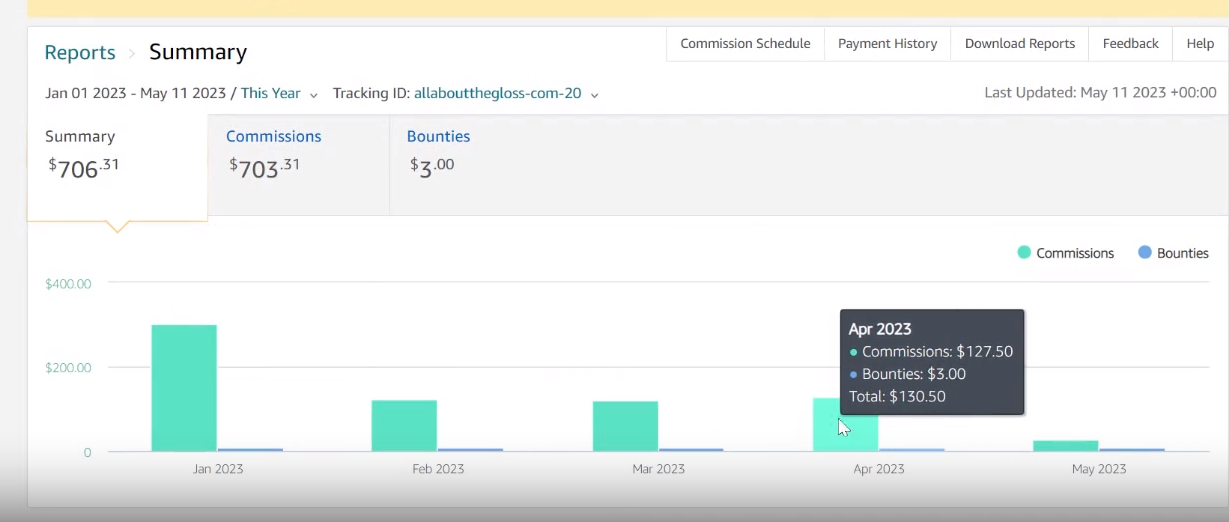Click the Feb 2023 axis label
Image resolution: width=1229 pixels, height=522 pixels.
pos(438,469)
